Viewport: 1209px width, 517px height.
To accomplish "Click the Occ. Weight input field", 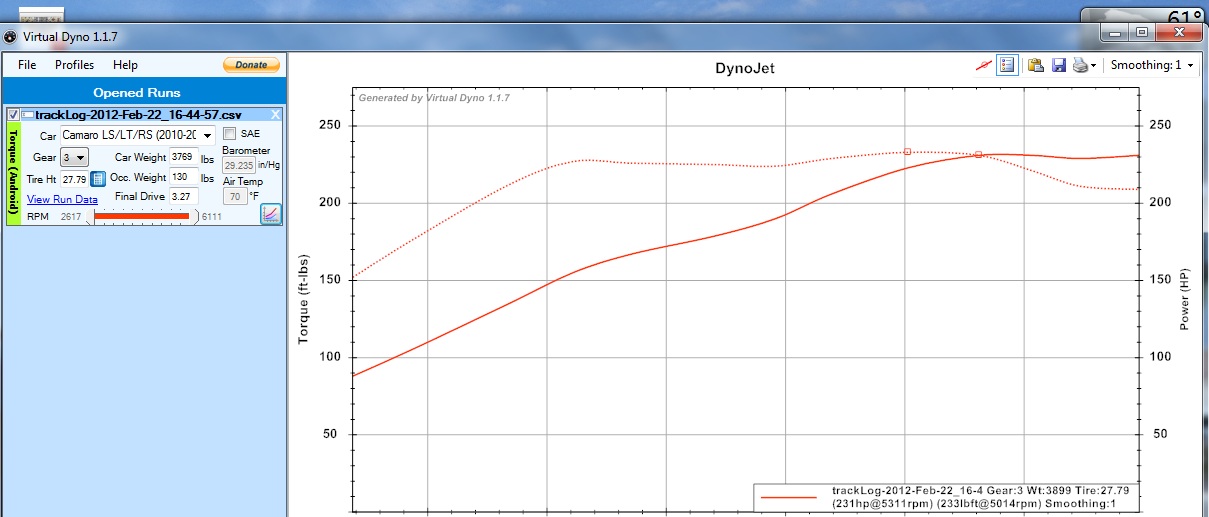I will [x=183, y=177].
